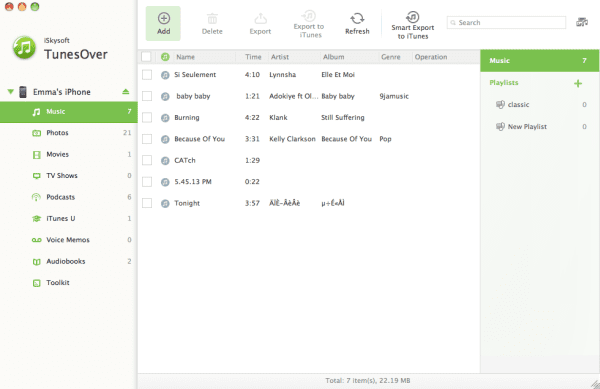Check the Tonight song checkbox
The image size is (600, 389).
pos(147,203)
